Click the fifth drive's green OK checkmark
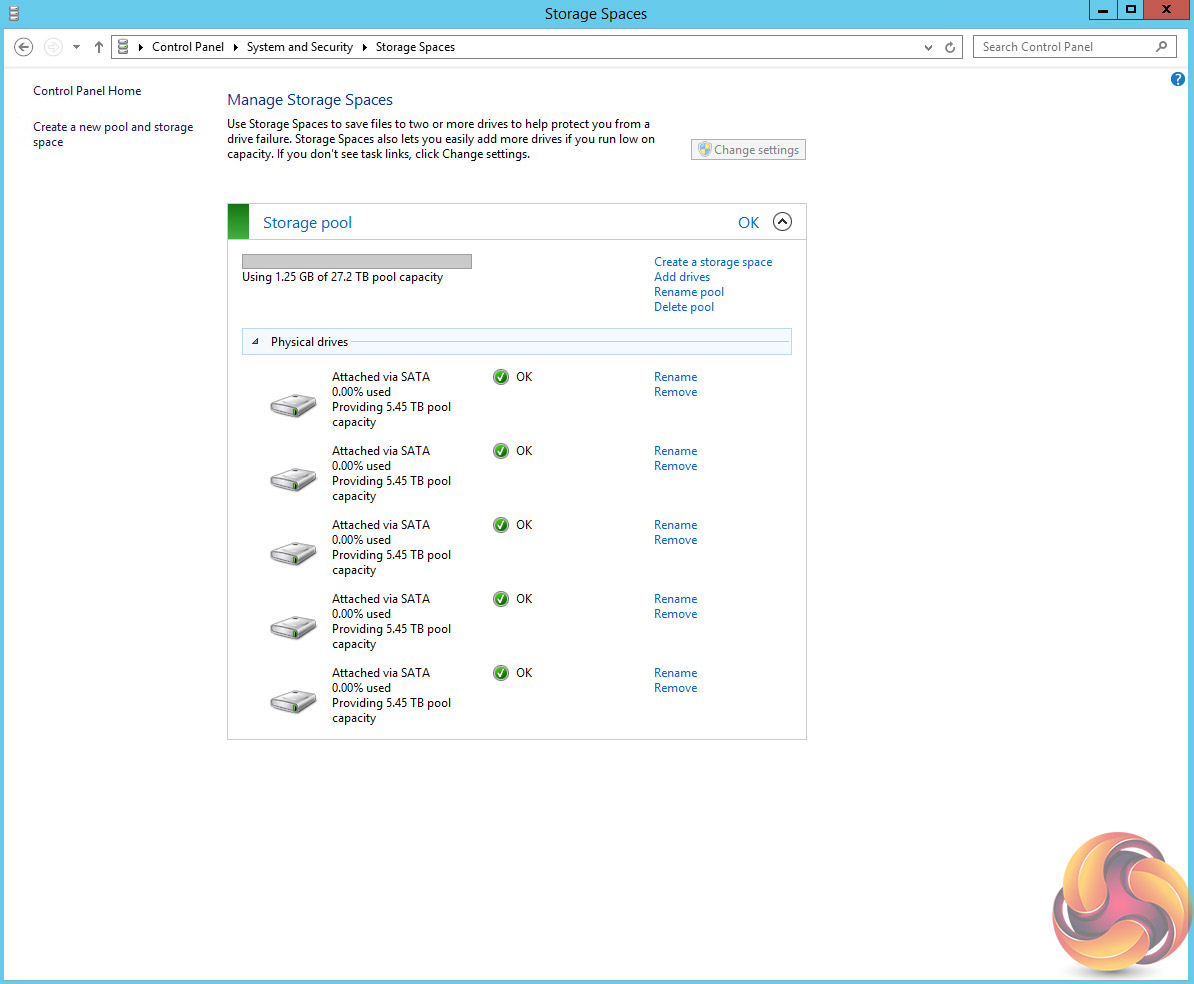Viewport: 1194px width, 984px height. point(500,673)
